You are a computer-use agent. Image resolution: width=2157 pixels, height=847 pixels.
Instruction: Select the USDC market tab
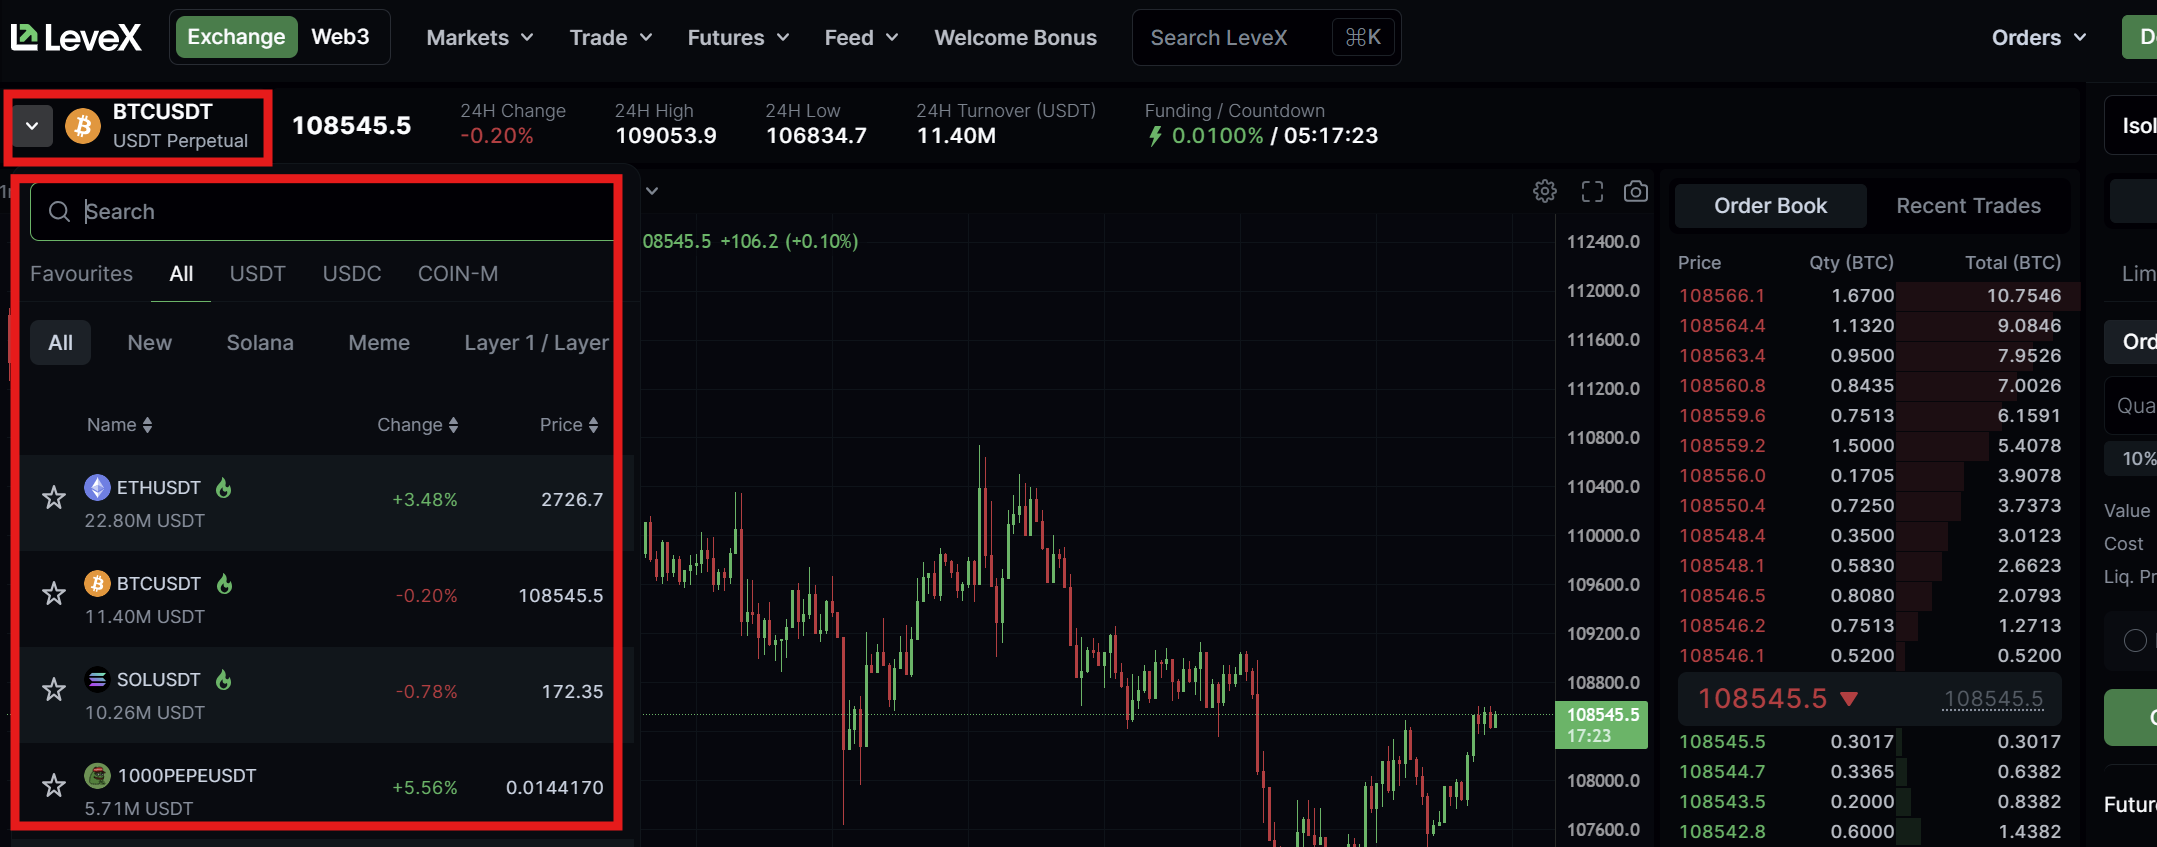[351, 273]
